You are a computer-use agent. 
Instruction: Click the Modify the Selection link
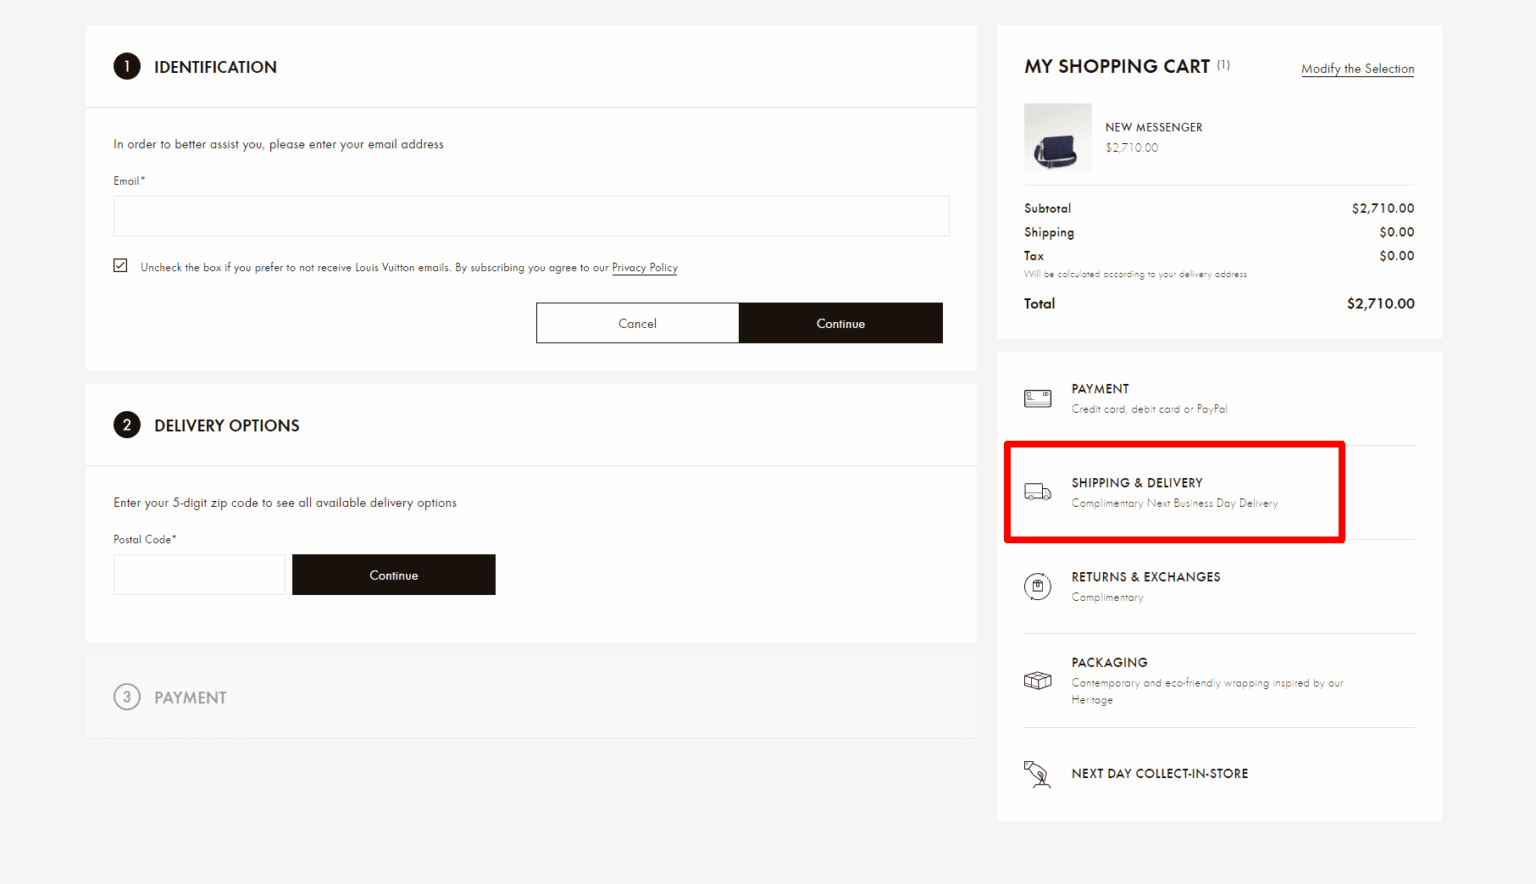tap(1357, 68)
